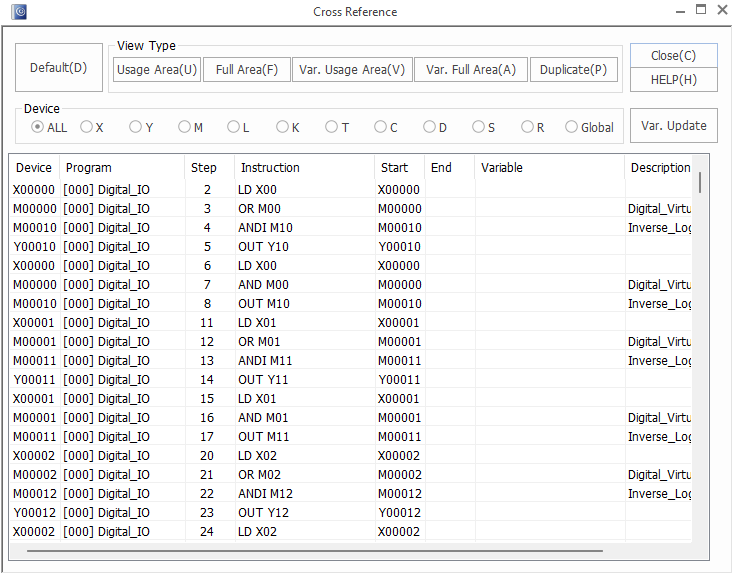This screenshot has width=733, height=575.
Task: Click the Cross Reference app icon in title bar
Action: click(x=20, y=12)
